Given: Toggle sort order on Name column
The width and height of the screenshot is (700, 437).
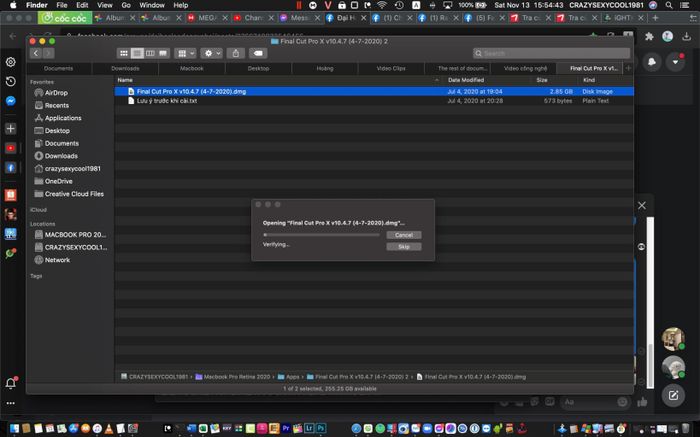Looking at the screenshot, I should 277,80.
